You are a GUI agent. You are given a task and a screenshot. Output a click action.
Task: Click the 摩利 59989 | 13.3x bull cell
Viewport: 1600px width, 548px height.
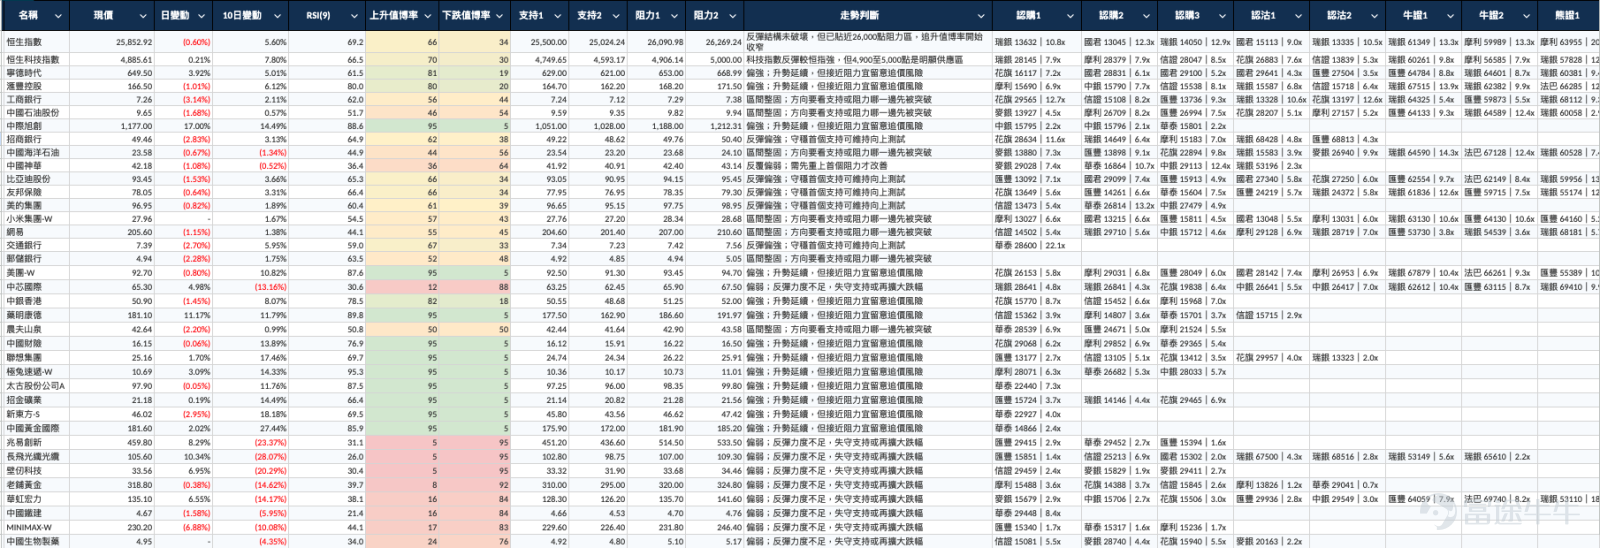[1499, 43]
